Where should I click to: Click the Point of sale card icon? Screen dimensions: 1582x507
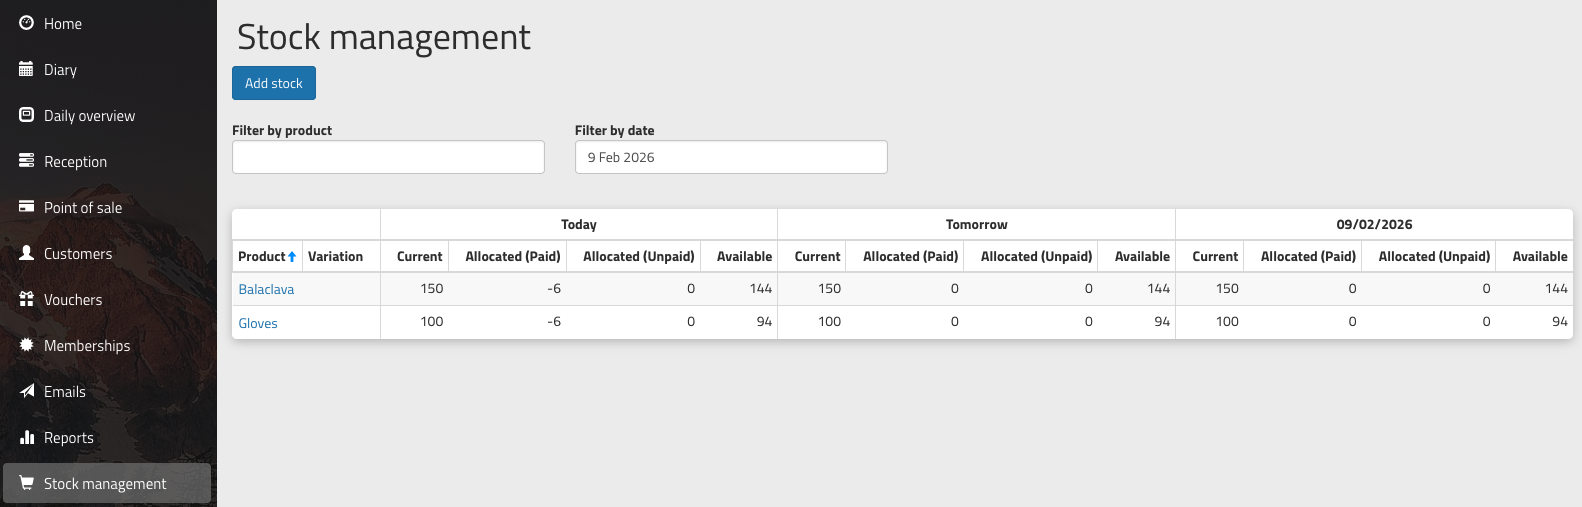click(27, 207)
